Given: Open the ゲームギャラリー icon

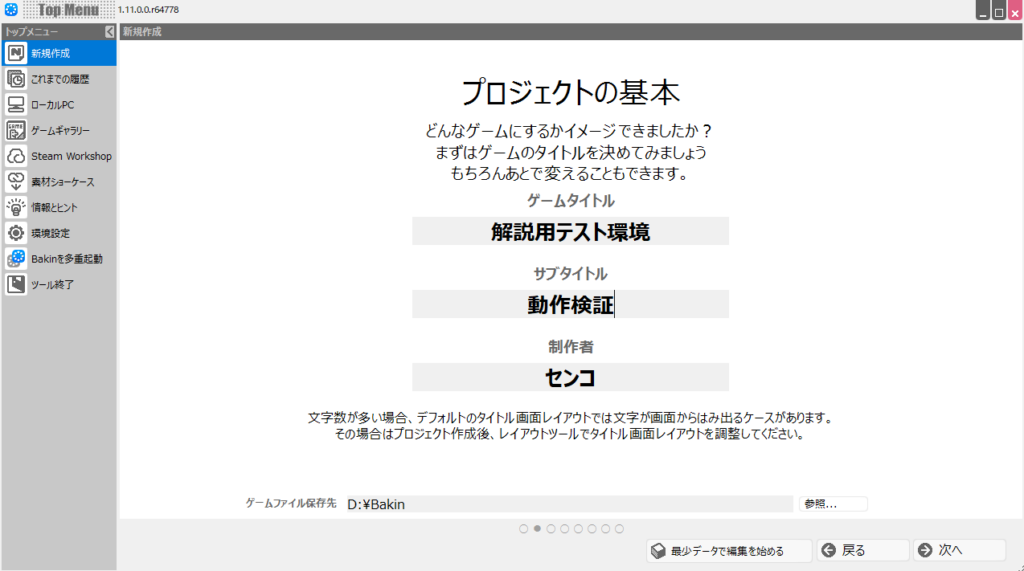Looking at the screenshot, I should (x=16, y=130).
